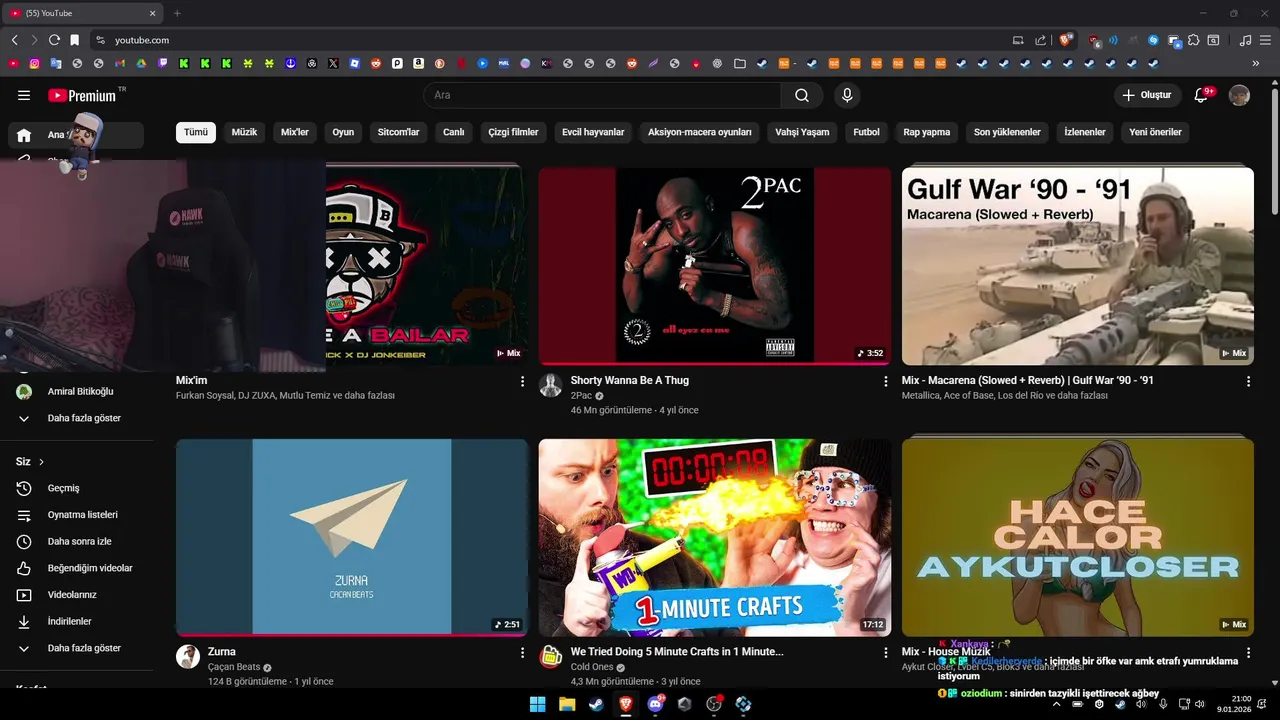Open options menu for Mix'im

coord(522,381)
